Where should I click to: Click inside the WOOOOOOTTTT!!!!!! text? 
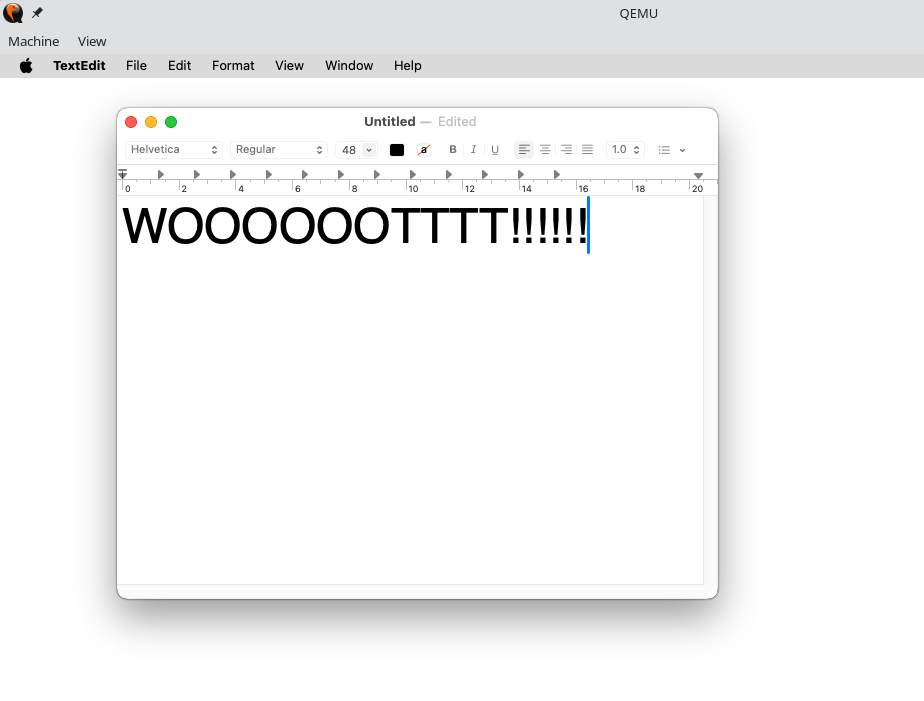pyautogui.click(x=355, y=225)
